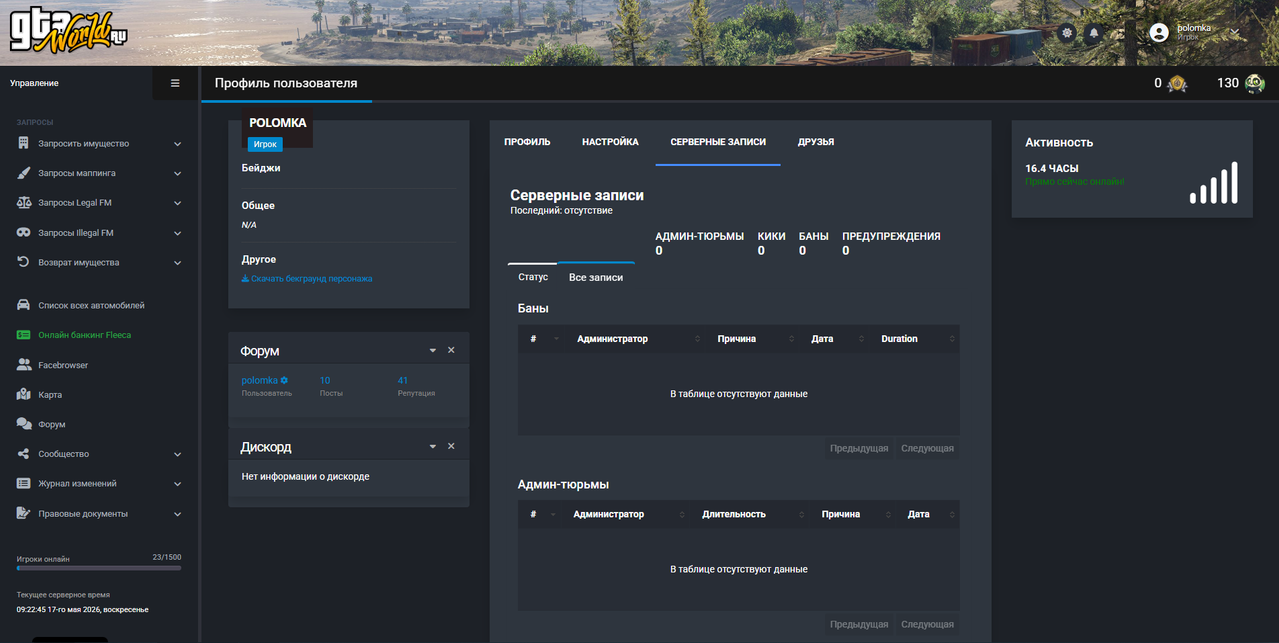Click the gold badge emblem icon
The image size is (1279, 643).
coord(1177,84)
